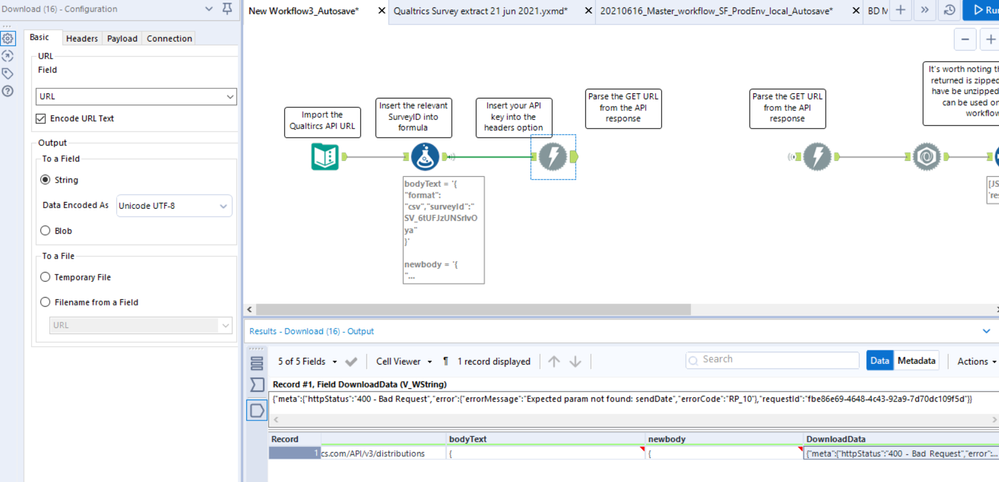Open the Help question mark icon

(x=8, y=91)
